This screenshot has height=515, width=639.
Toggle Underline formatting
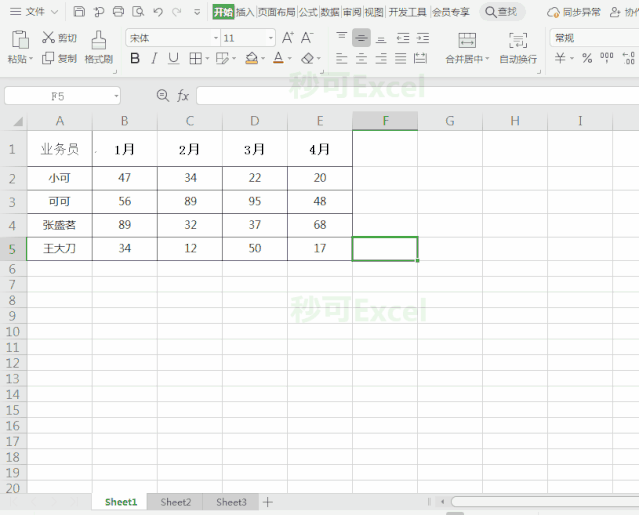174,59
